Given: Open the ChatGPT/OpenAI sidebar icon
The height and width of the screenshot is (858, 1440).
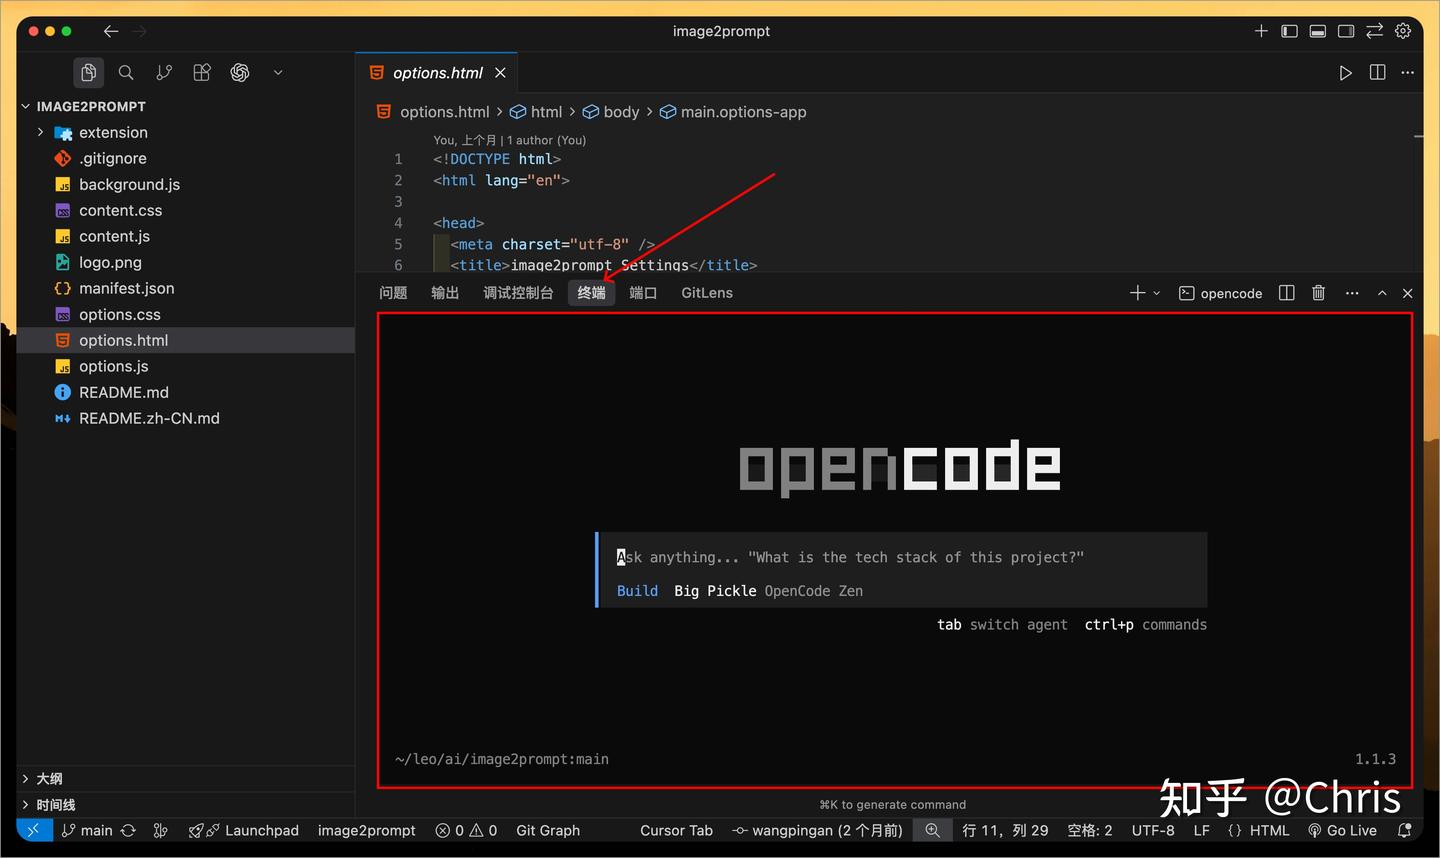Looking at the screenshot, I should (x=240, y=72).
